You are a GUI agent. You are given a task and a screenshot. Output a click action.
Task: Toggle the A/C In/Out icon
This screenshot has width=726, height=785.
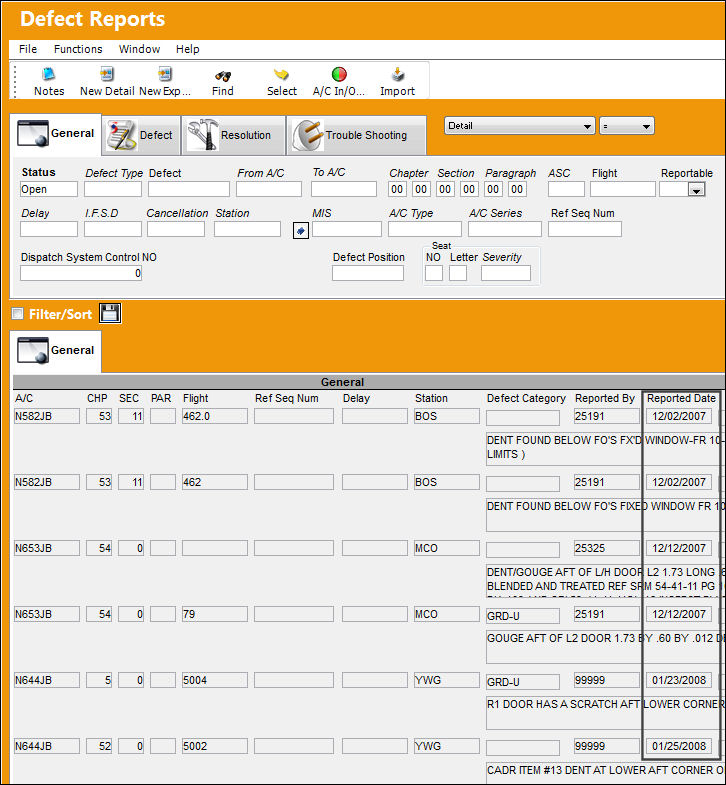coord(339,75)
